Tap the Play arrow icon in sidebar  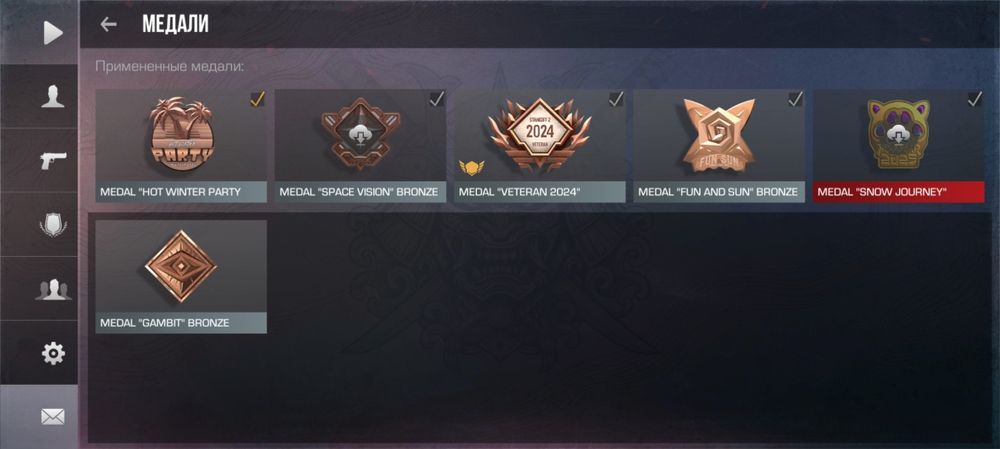coord(53,33)
